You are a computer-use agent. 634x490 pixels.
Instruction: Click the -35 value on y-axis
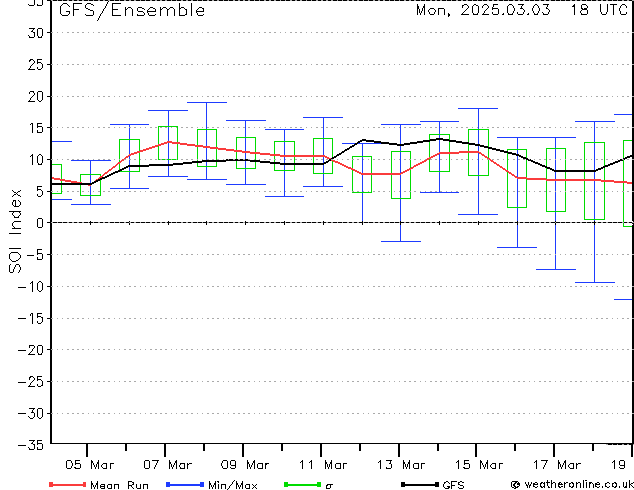point(31,445)
